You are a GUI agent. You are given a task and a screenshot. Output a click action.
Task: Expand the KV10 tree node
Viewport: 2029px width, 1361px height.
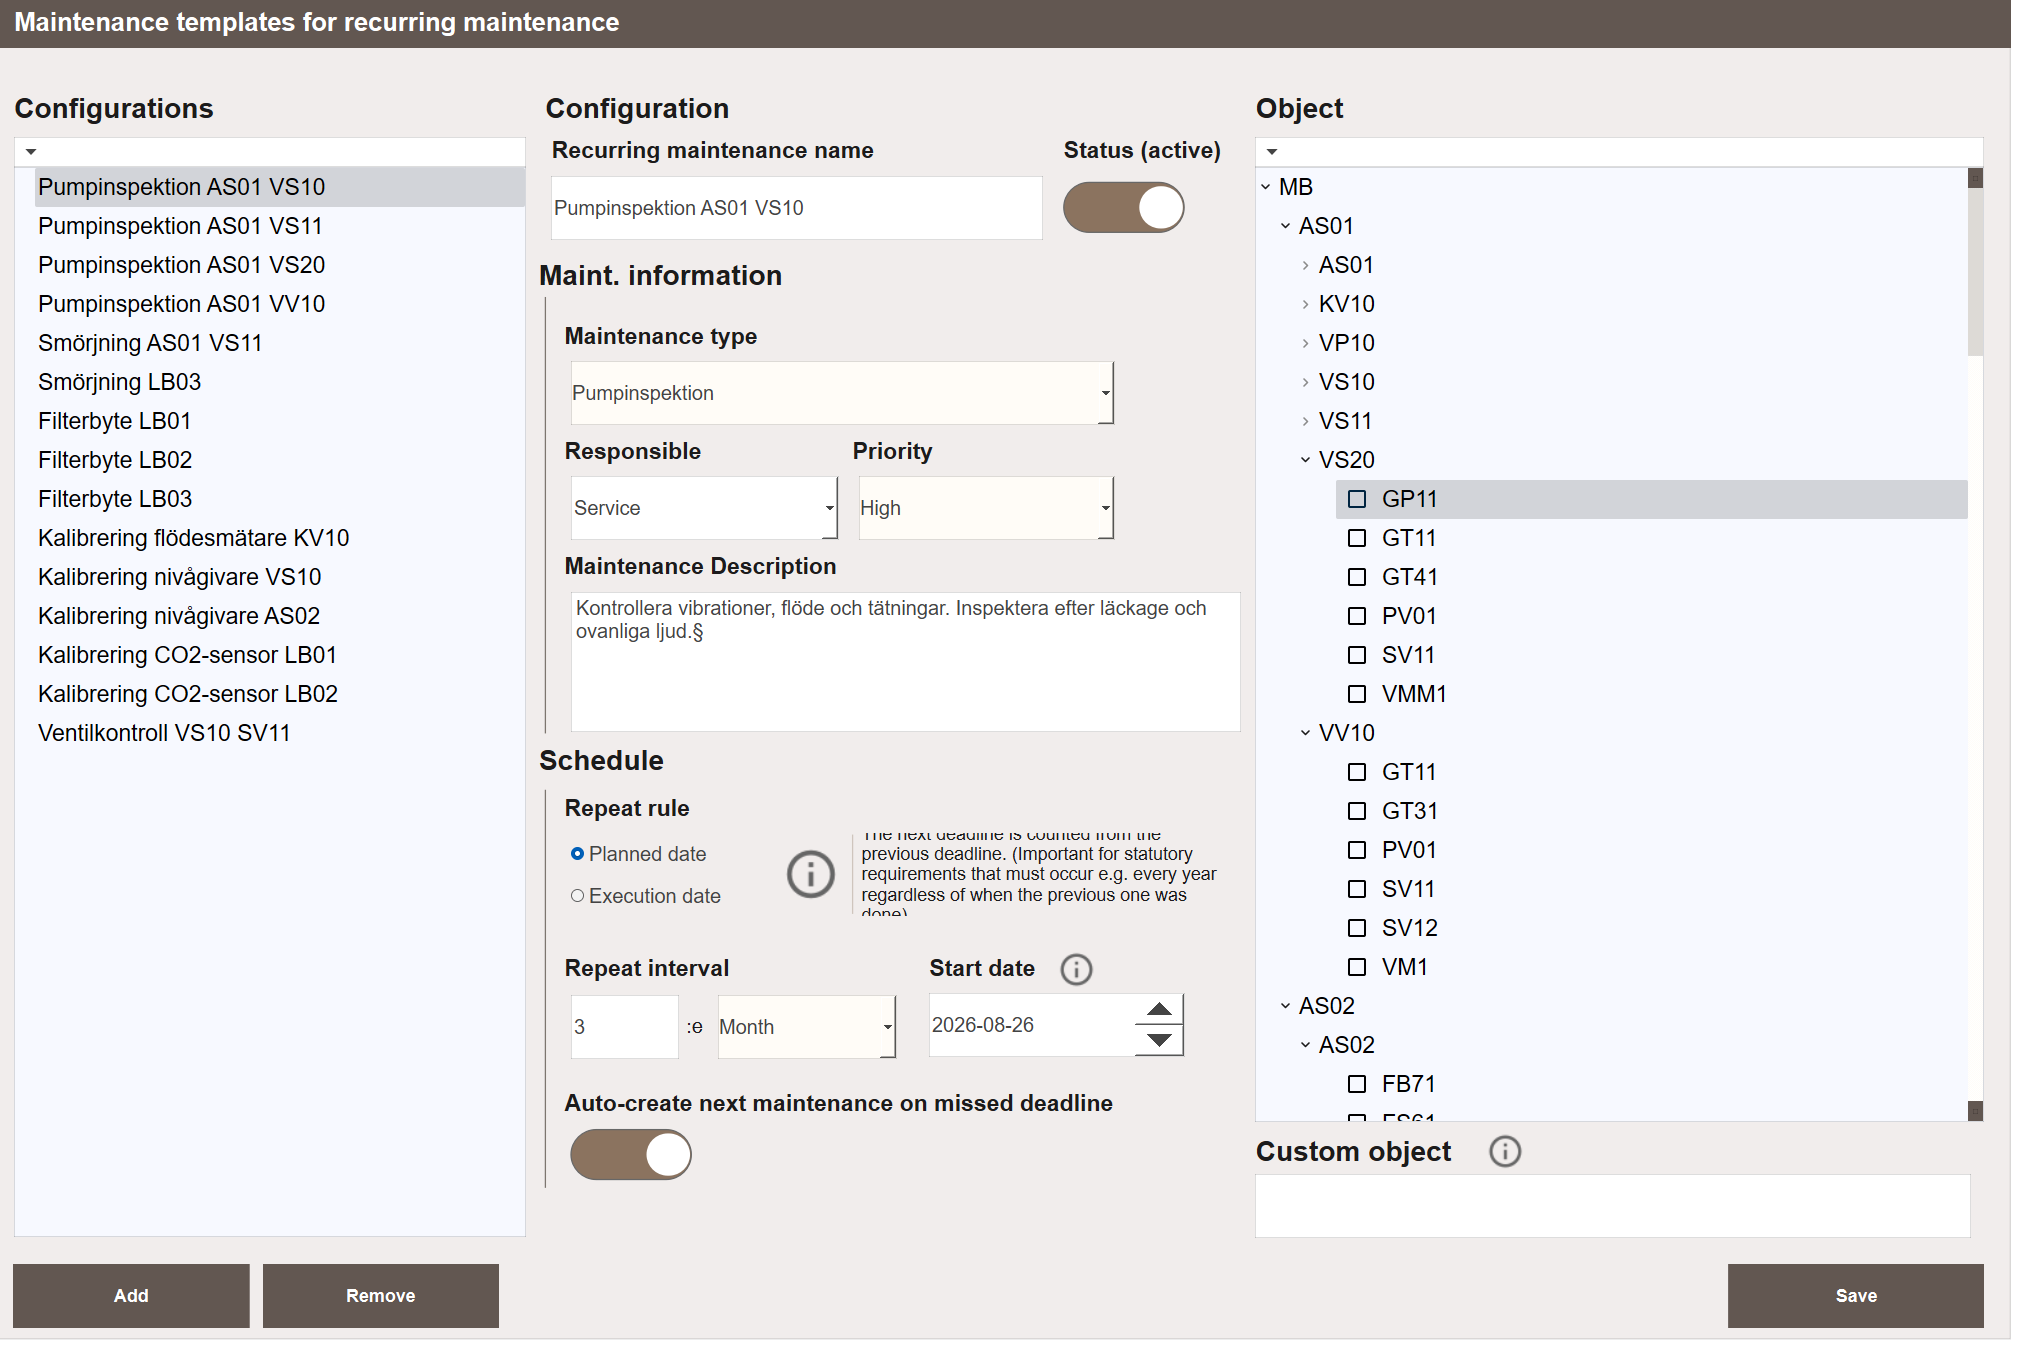click(x=1305, y=304)
